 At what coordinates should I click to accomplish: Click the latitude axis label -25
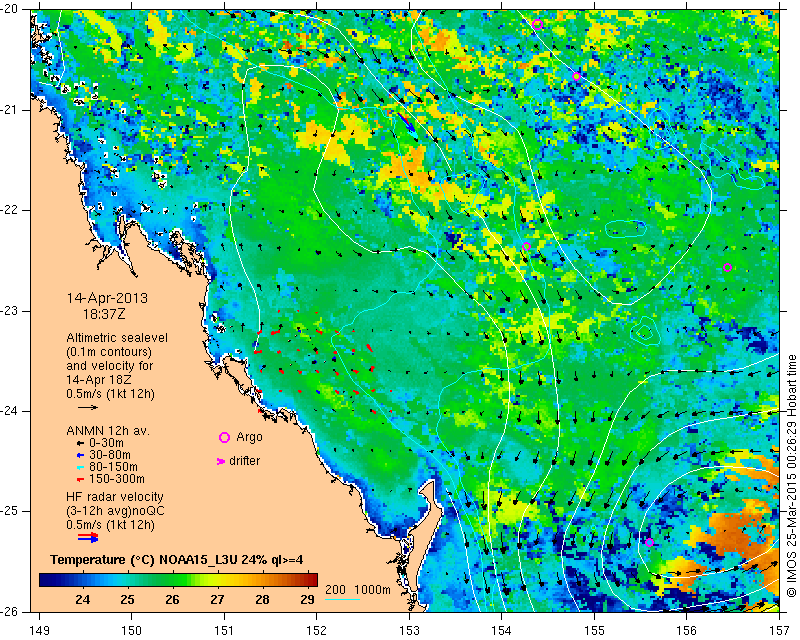coord(10,511)
